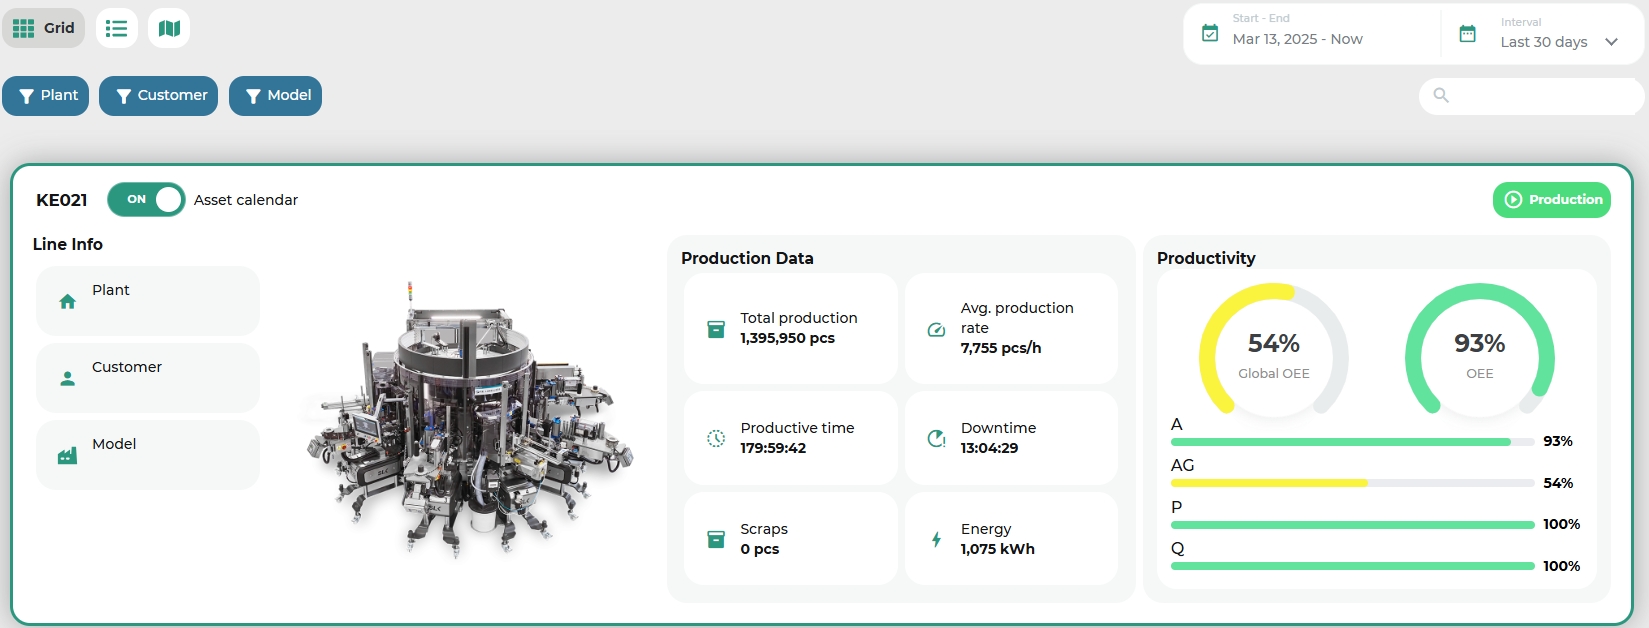Click the Energy lightning bolt icon
The image size is (1649, 628).
coord(936,539)
